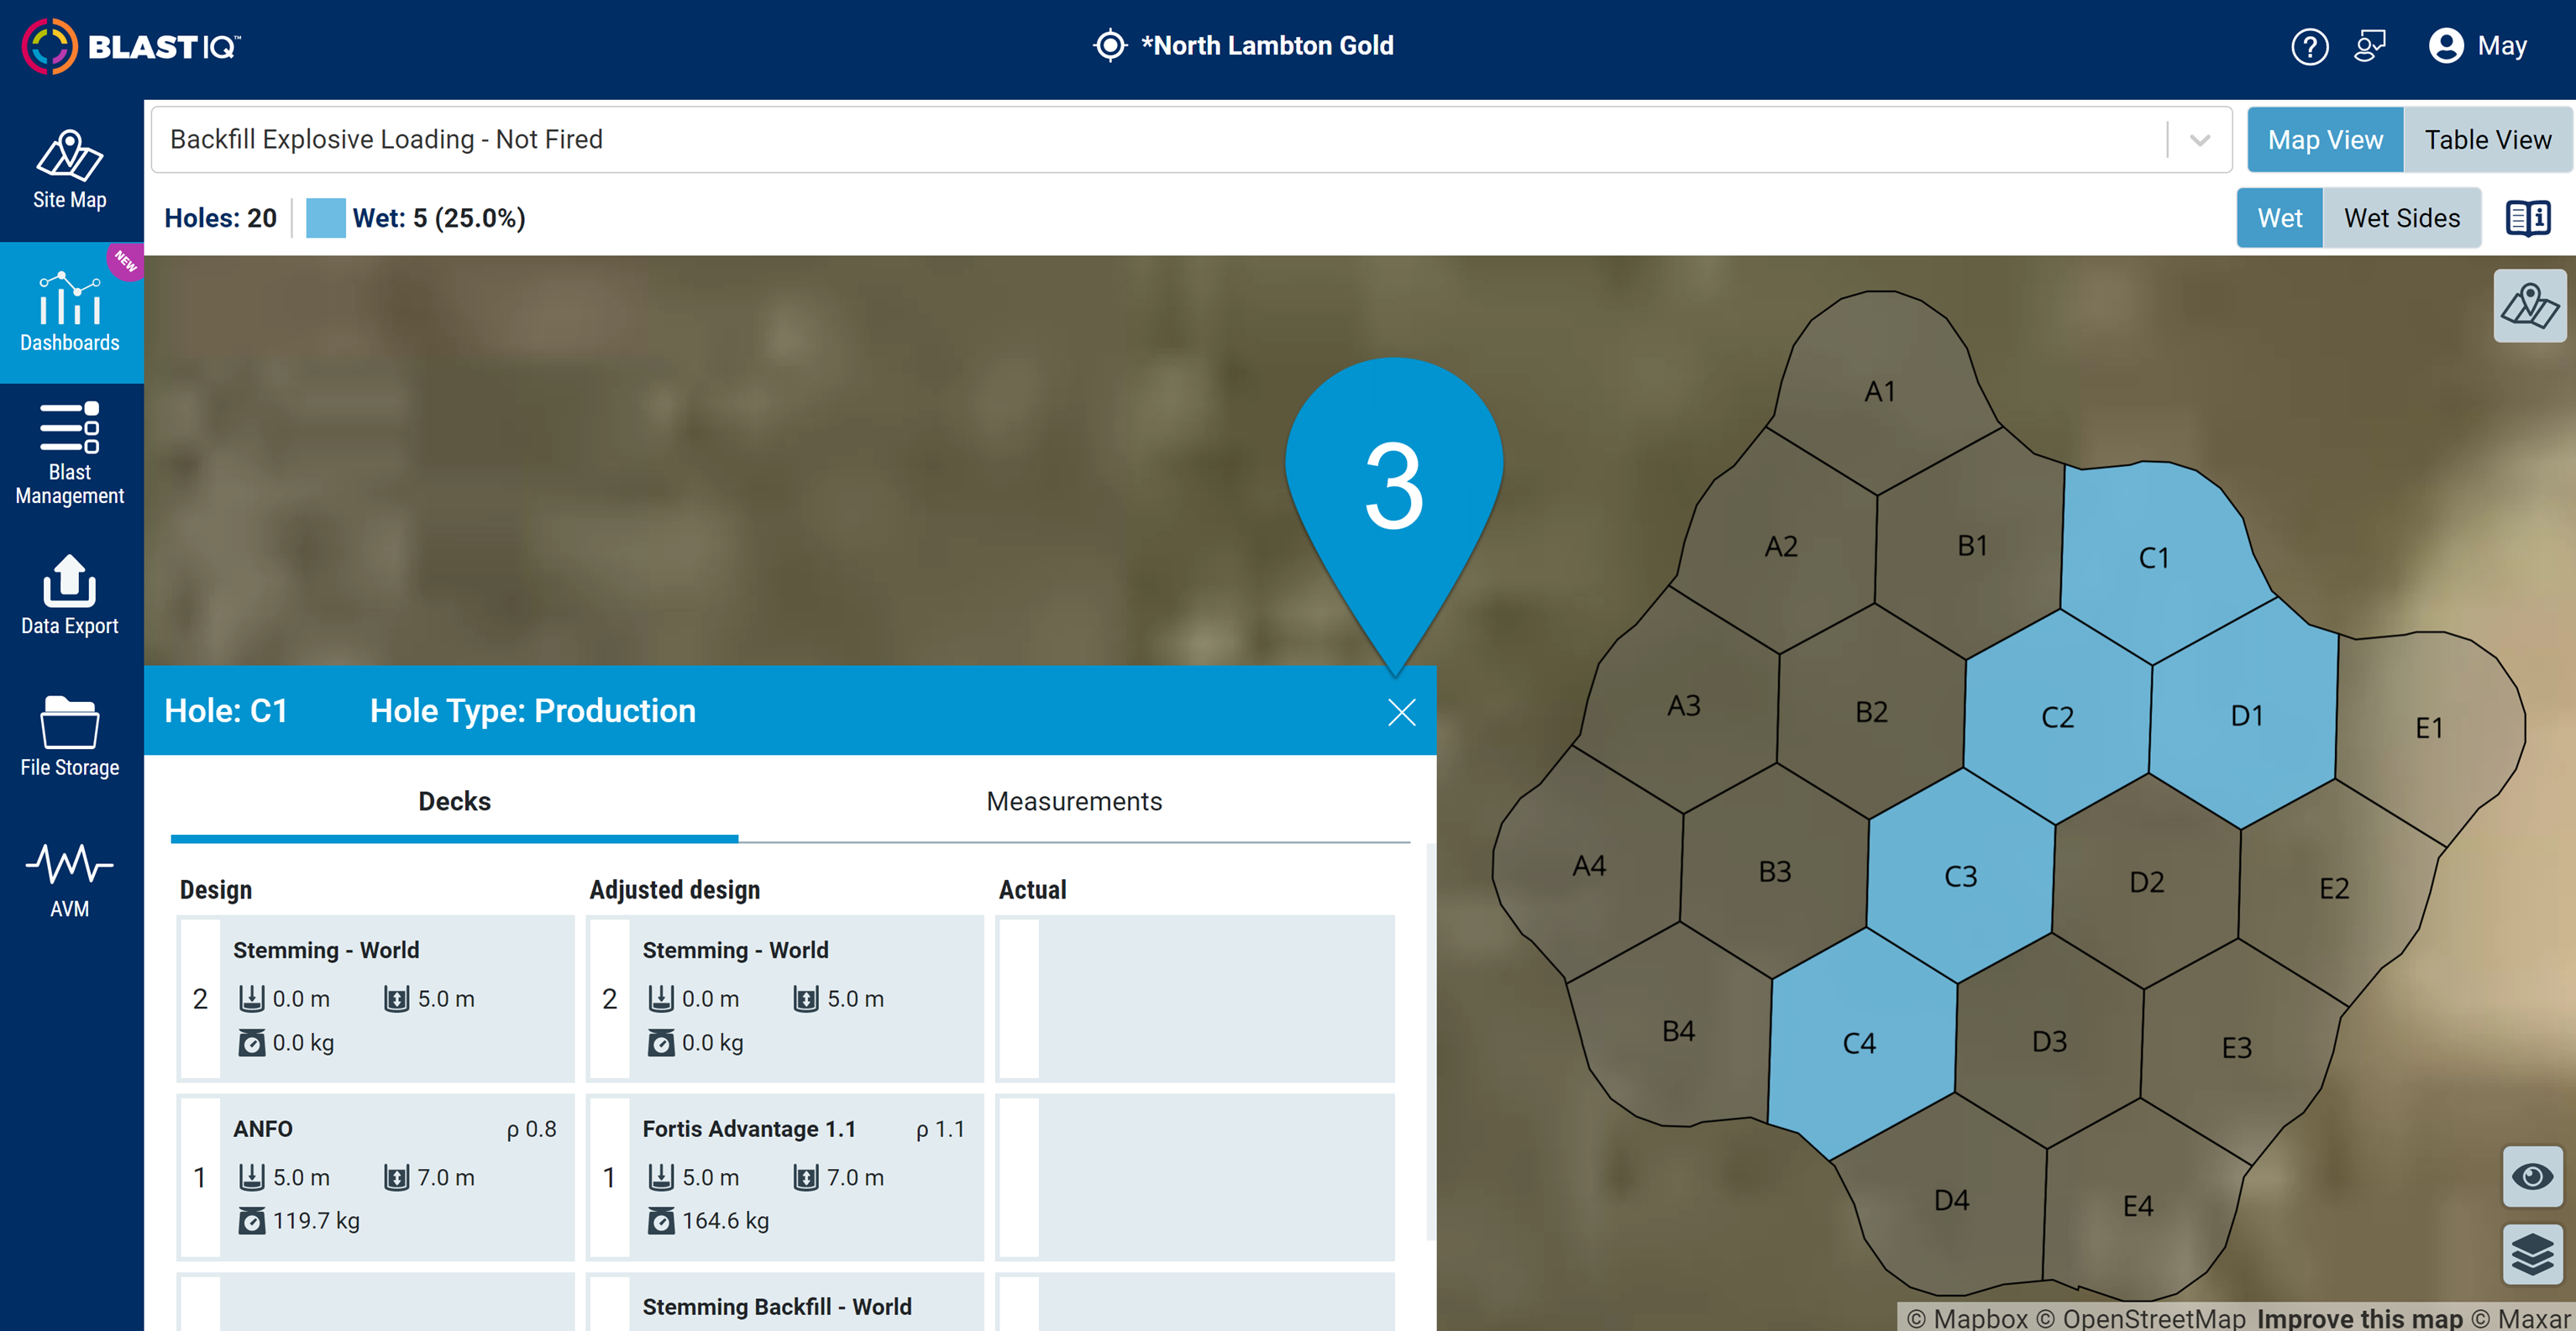
Task: Select wet hole C2 on the map
Action: pos(2057,717)
